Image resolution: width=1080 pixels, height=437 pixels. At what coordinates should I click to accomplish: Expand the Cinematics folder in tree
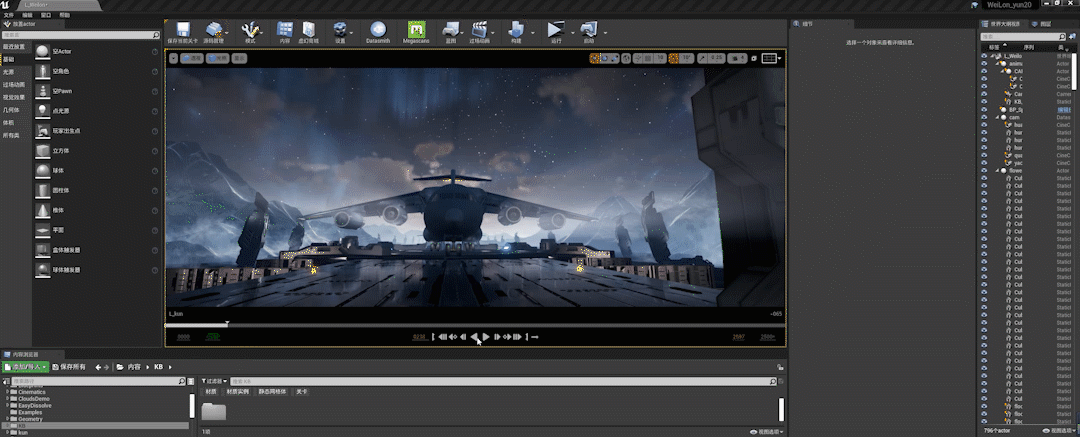tap(8, 392)
